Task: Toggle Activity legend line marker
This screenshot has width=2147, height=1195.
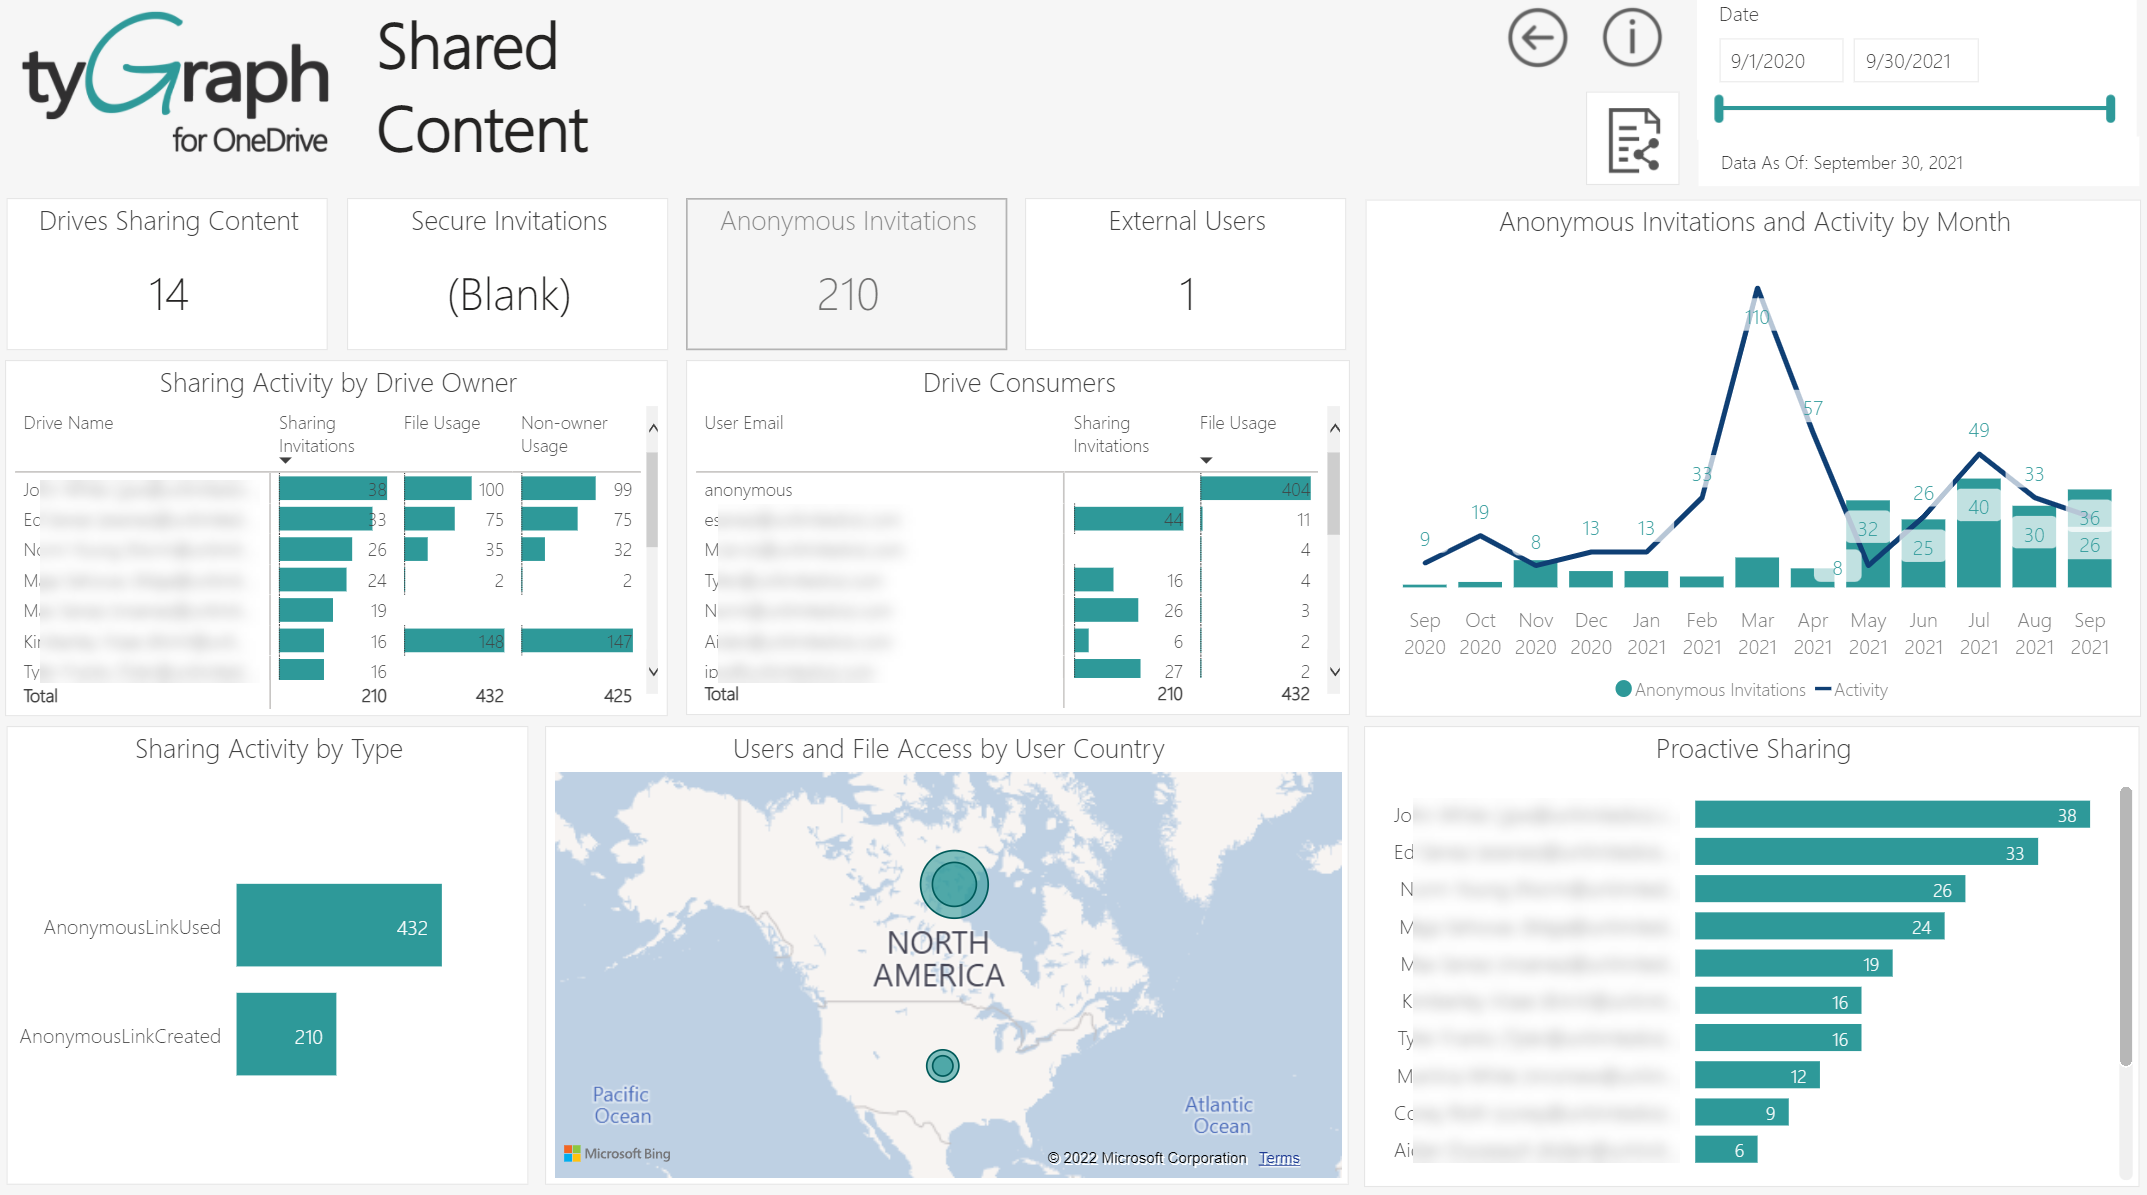Action: tap(1823, 689)
